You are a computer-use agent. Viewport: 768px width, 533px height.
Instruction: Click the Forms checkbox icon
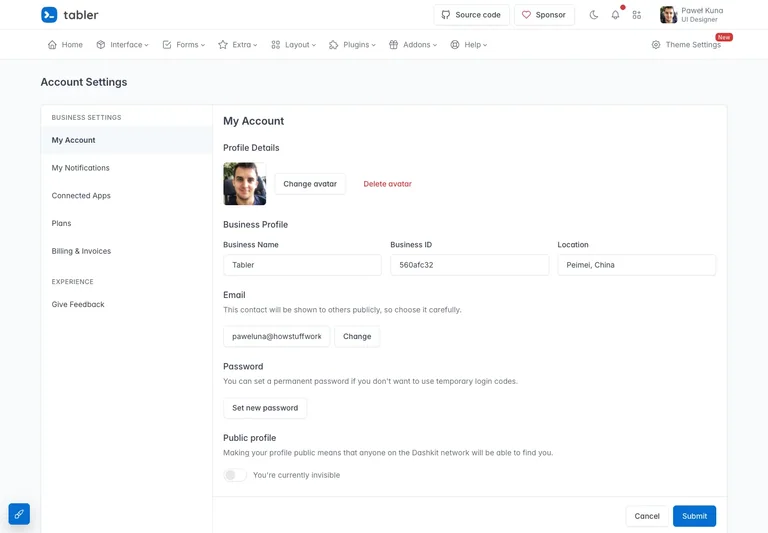(x=167, y=45)
